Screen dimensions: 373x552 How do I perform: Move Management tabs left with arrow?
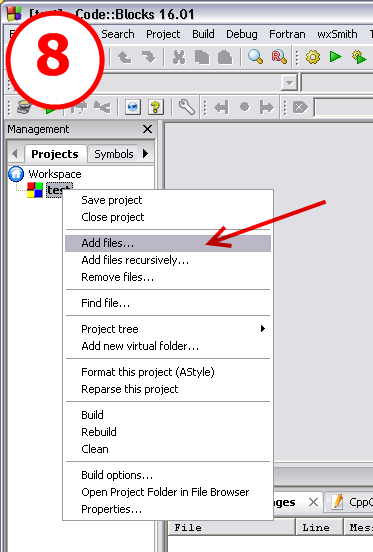click(14, 153)
